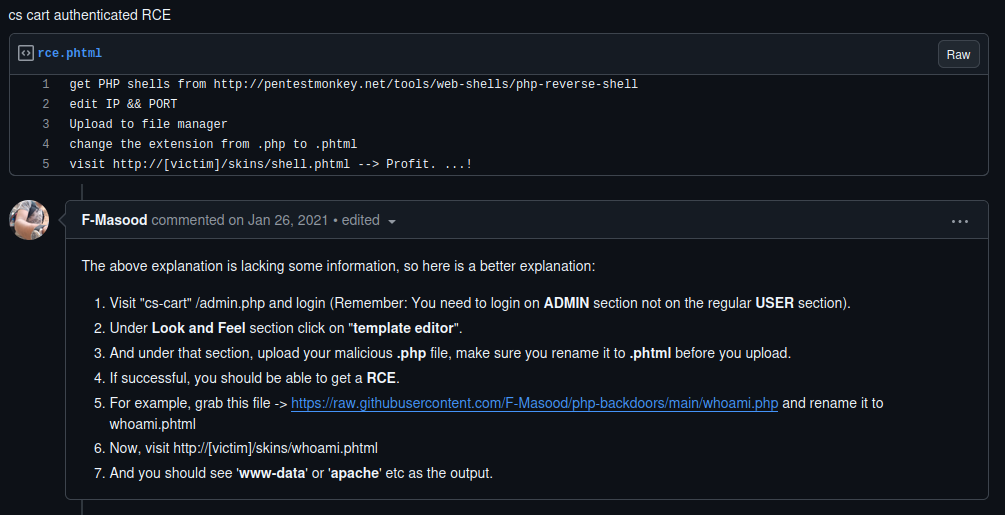
Task: Visit the F-Masood author profile
Action: click(x=115, y=220)
